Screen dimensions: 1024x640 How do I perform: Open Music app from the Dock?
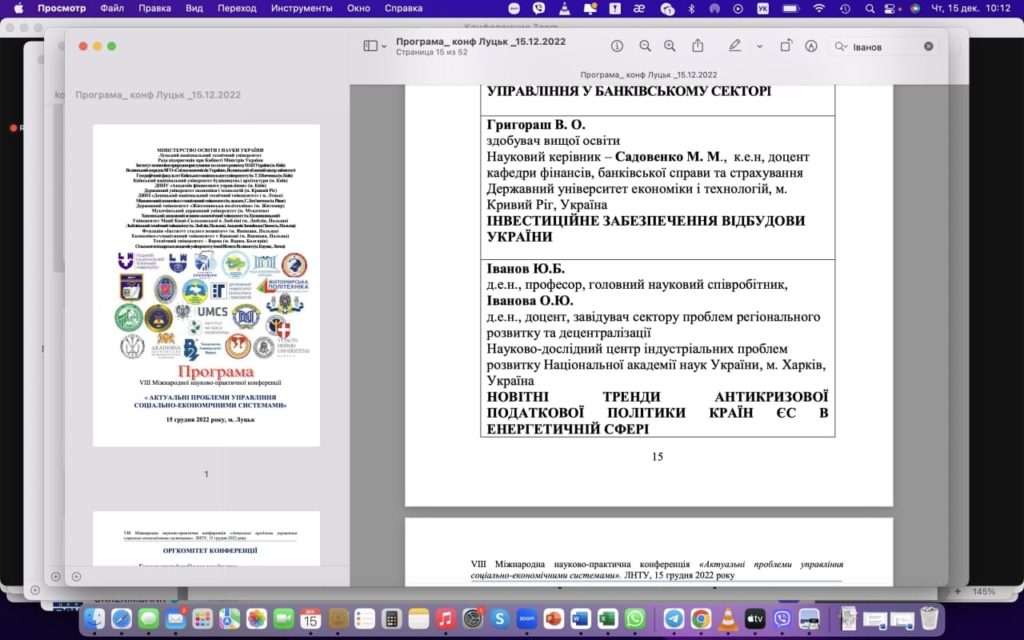click(445, 618)
